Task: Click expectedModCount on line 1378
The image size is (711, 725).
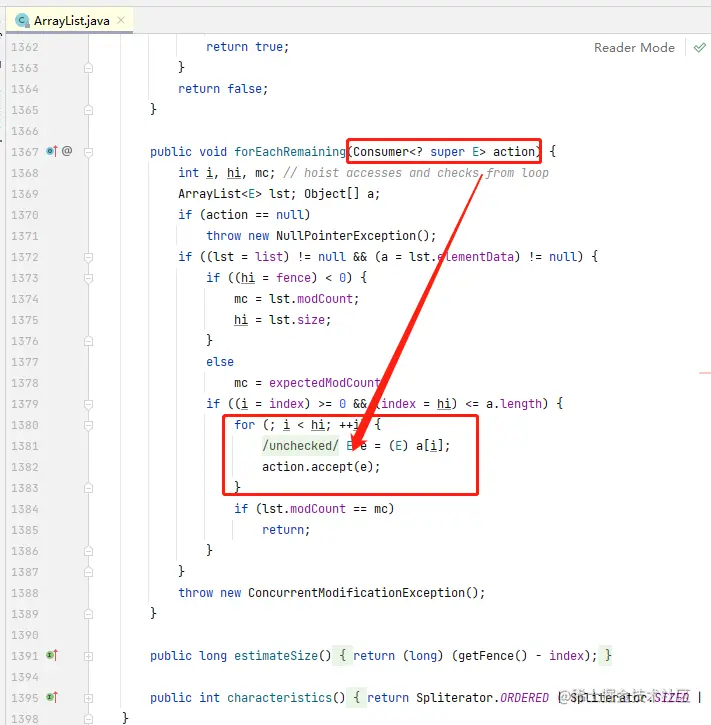Action: click(x=325, y=383)
